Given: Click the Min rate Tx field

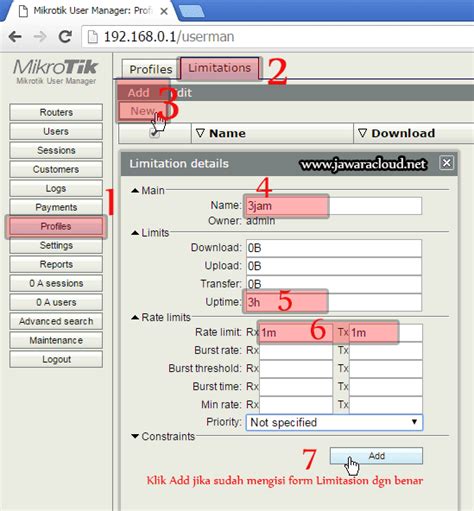Looking at the screenshot, I should [x=386, y=405].
